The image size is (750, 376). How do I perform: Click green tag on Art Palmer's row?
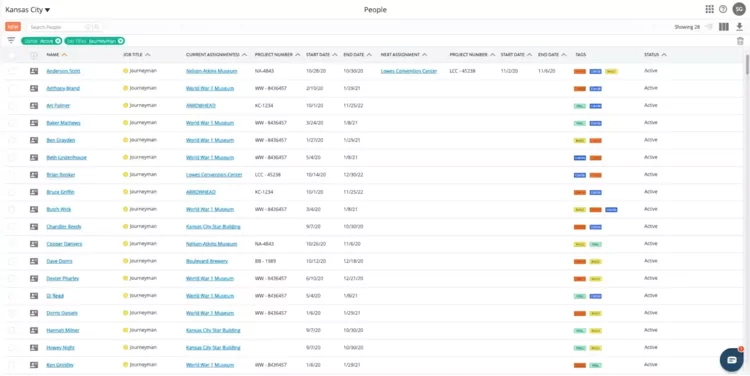(x=580, y=106)
